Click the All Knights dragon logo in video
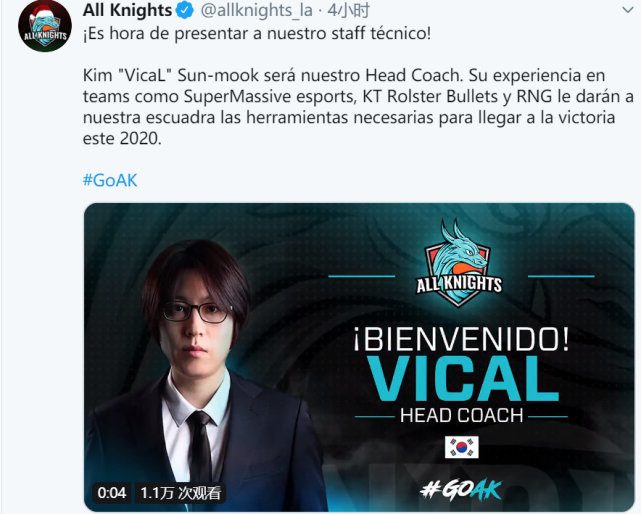Viewport: 641px width, 514px height. (458, 263)
